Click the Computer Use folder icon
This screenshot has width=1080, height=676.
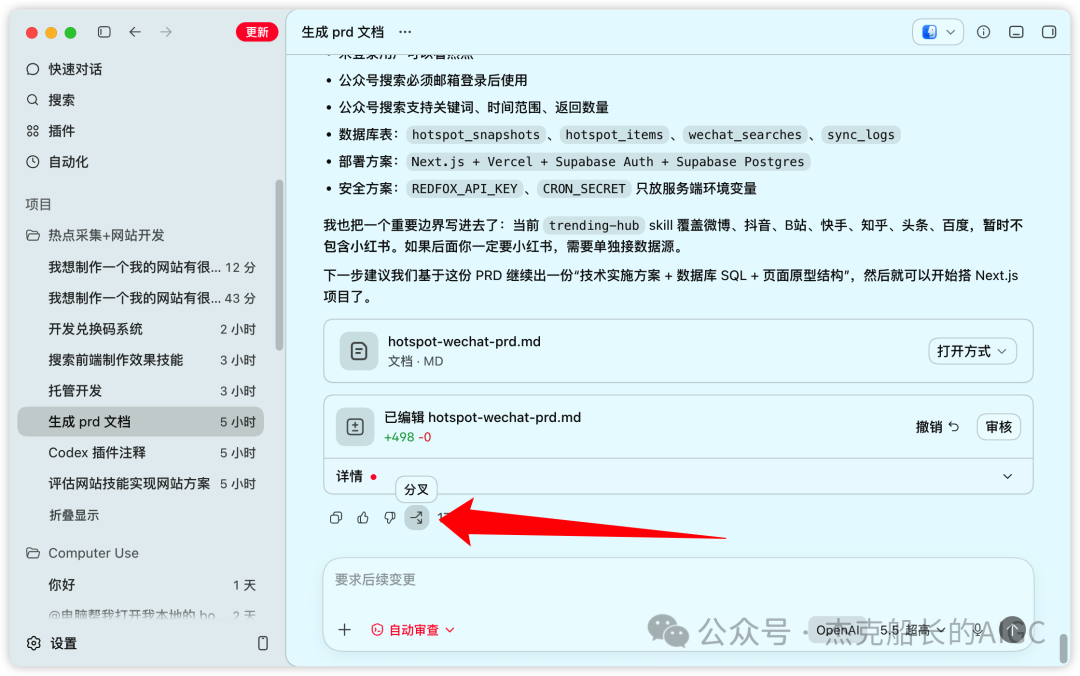(33, 553)
